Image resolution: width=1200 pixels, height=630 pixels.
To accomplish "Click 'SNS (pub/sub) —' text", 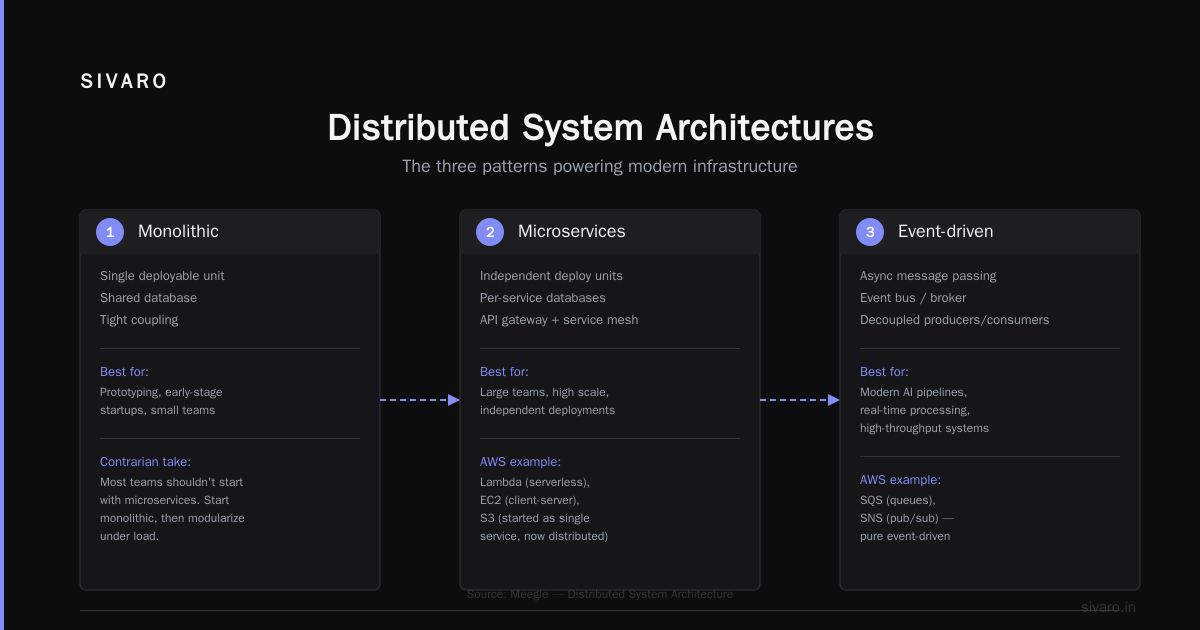I will [907, 518].
